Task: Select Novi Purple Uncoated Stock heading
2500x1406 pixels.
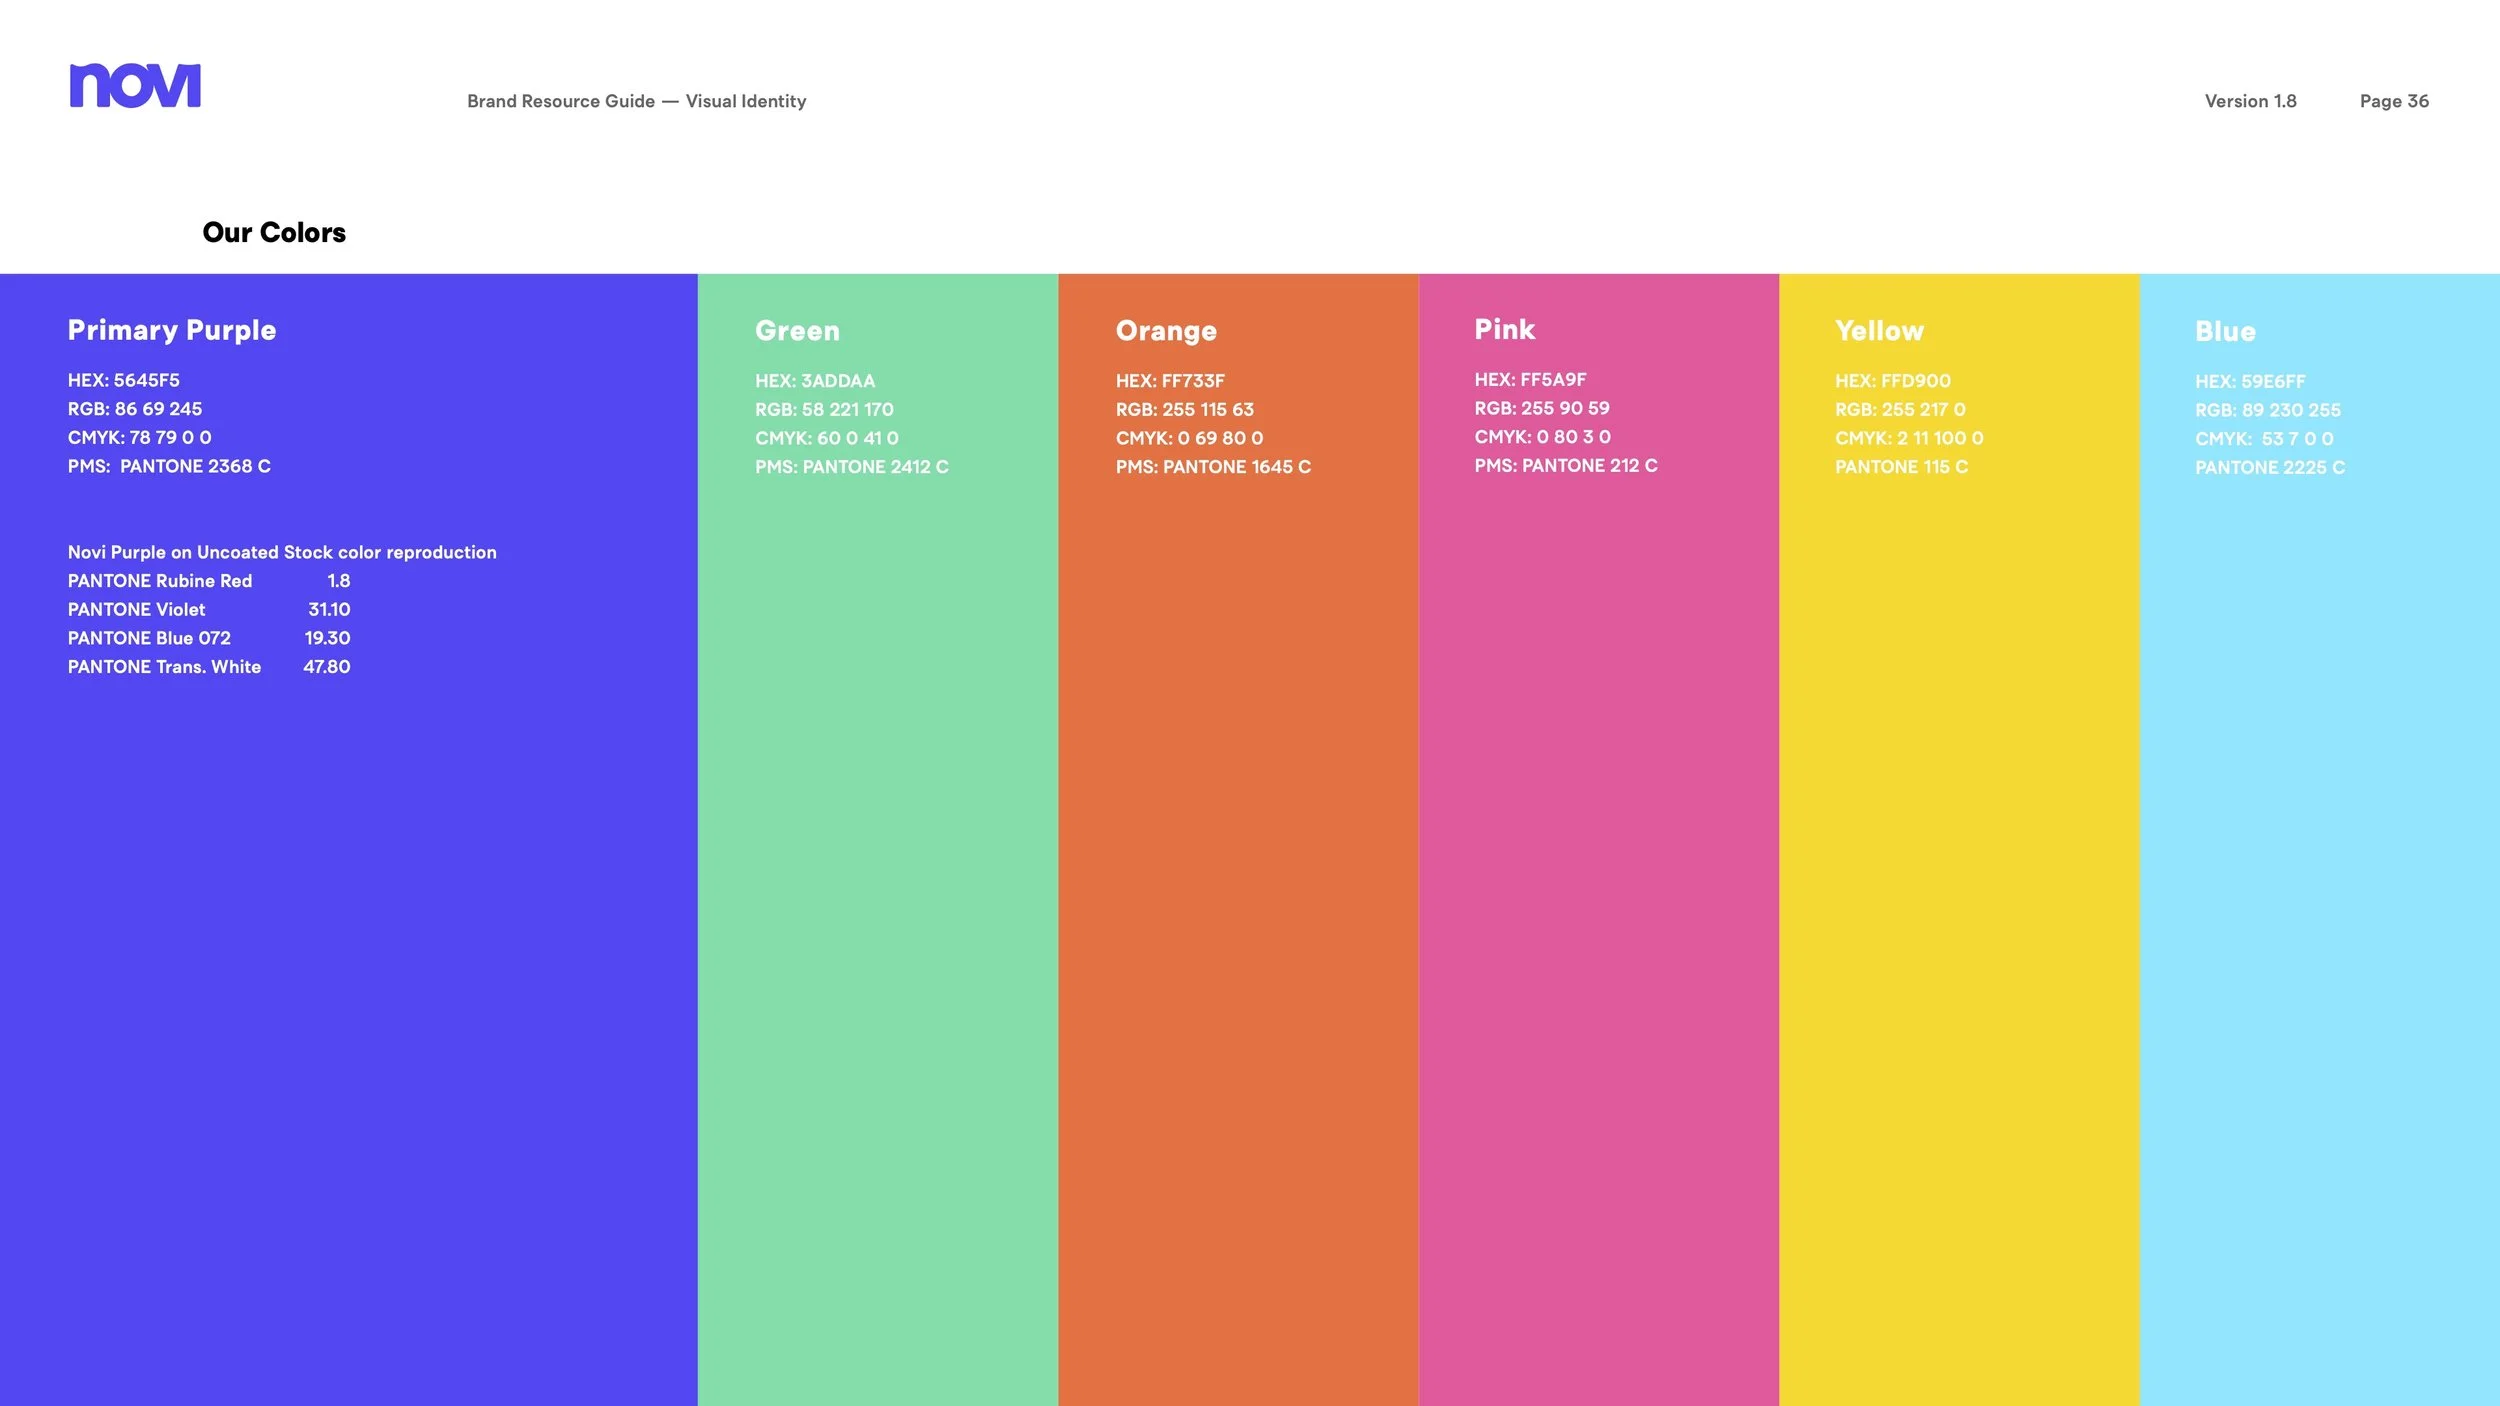Action: [281, 552]
